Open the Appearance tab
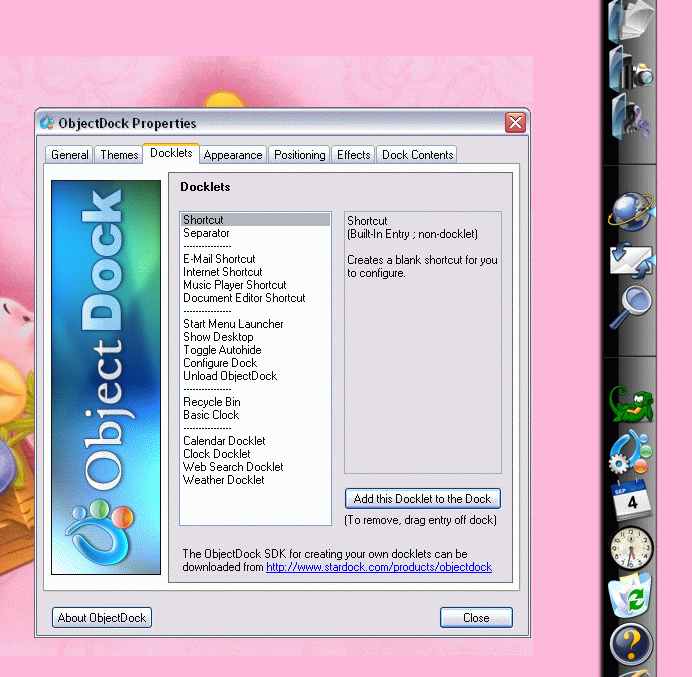 233,155
